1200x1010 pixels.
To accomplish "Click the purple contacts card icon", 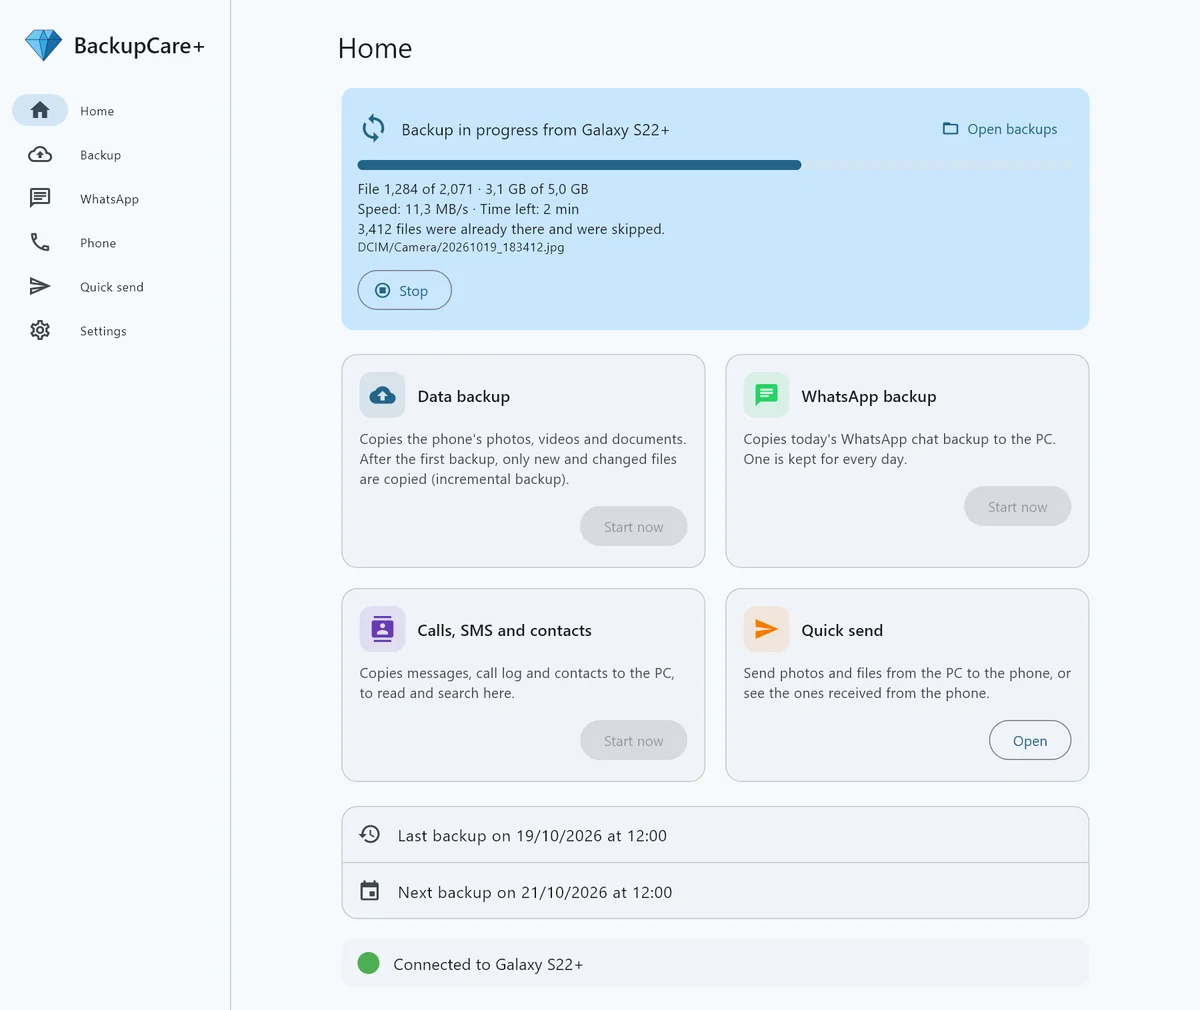I will [382, 629].
